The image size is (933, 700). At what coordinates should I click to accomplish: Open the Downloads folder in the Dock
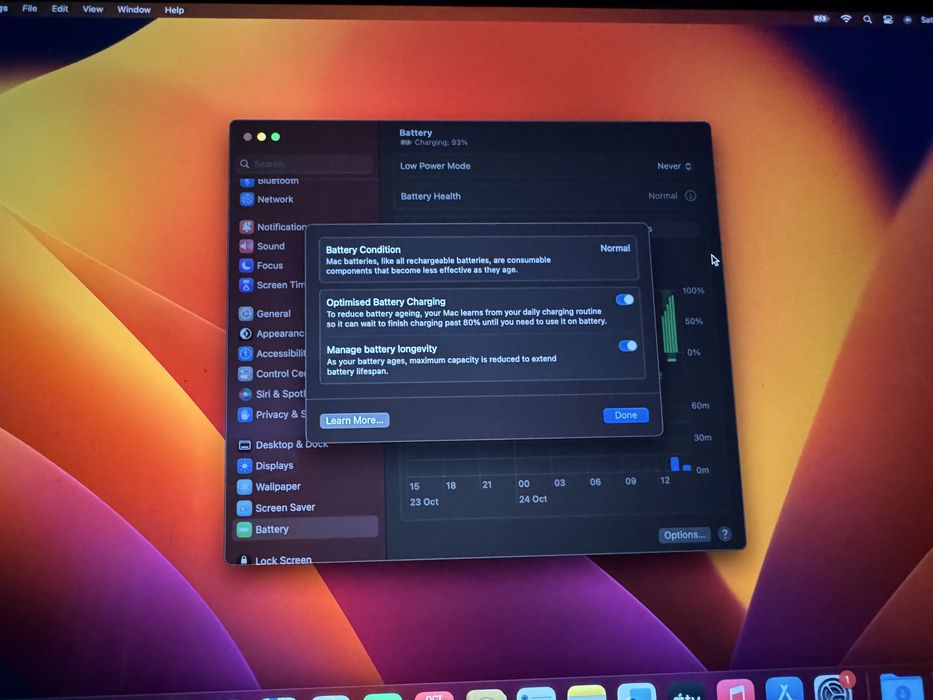pyautogui.click(x=900, y=687)
